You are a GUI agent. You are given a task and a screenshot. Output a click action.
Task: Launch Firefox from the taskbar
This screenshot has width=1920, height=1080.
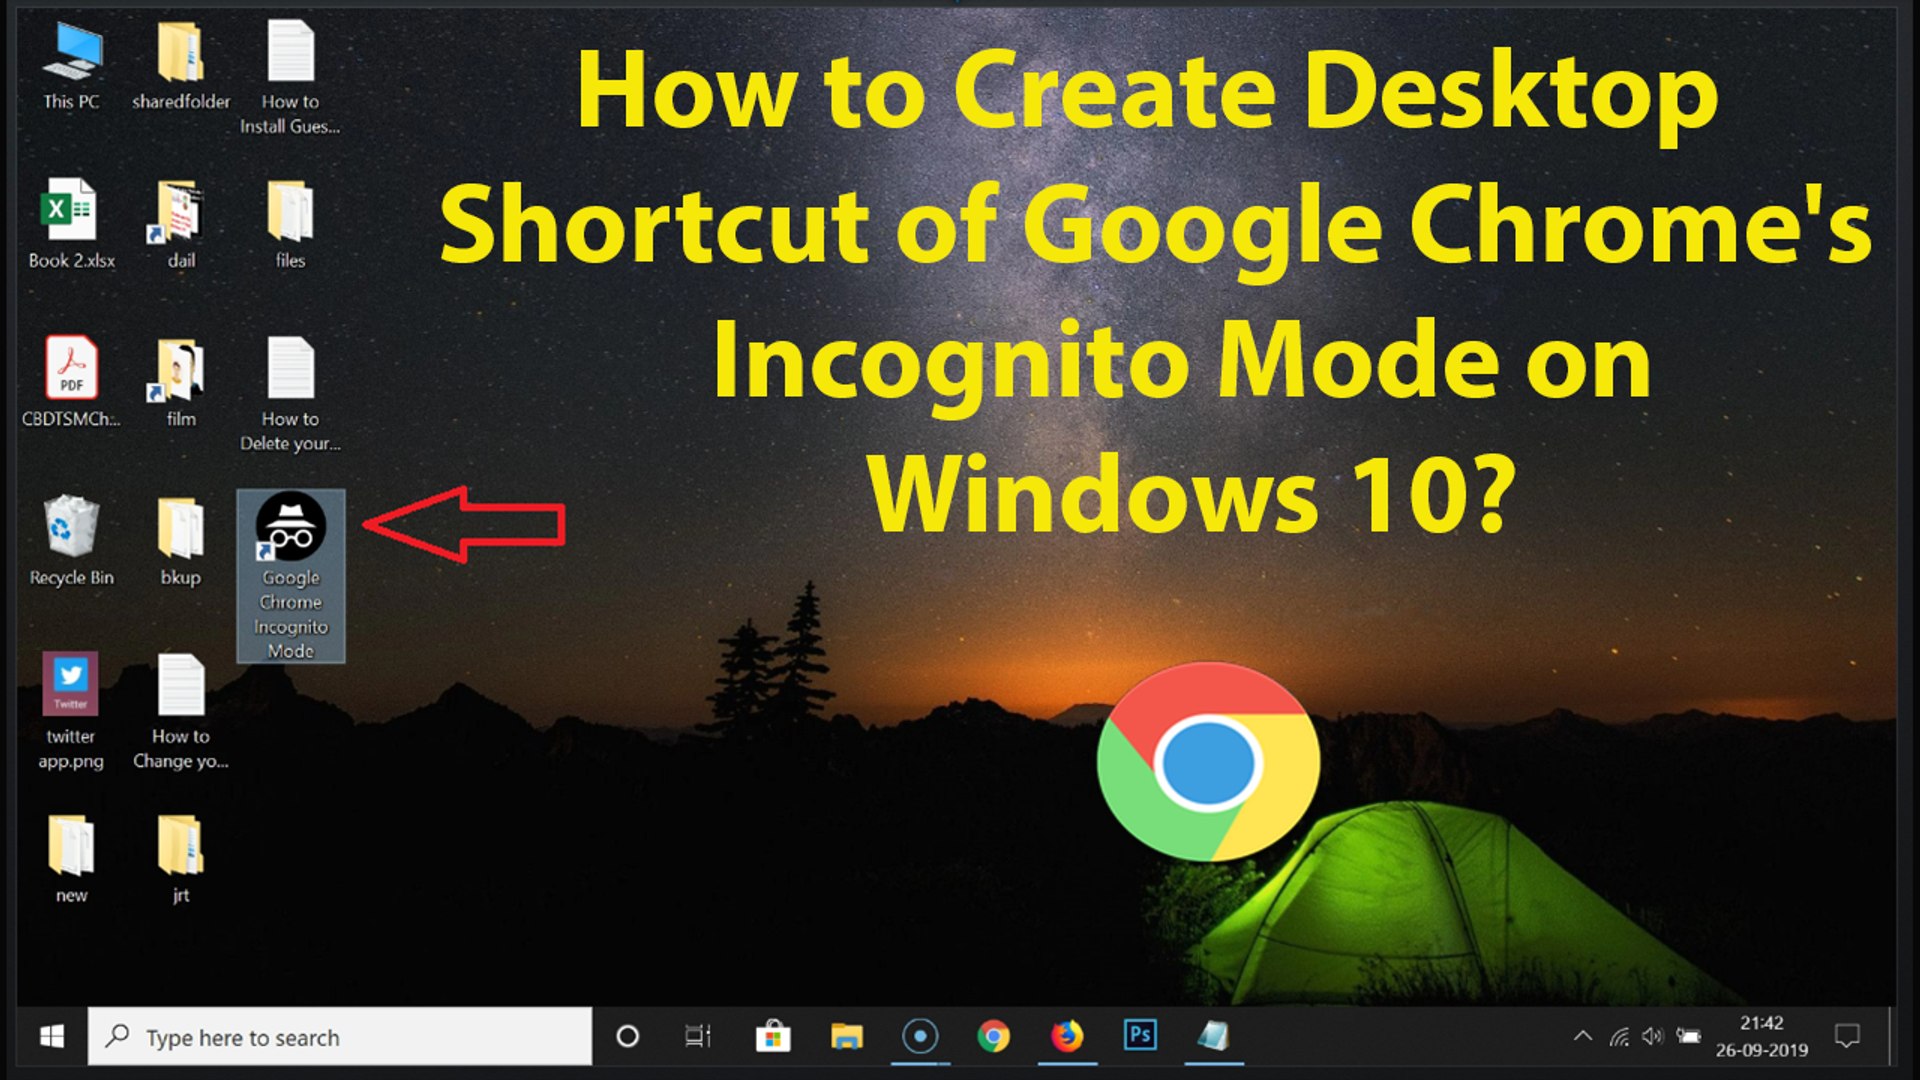(x=1067, y=1036)
